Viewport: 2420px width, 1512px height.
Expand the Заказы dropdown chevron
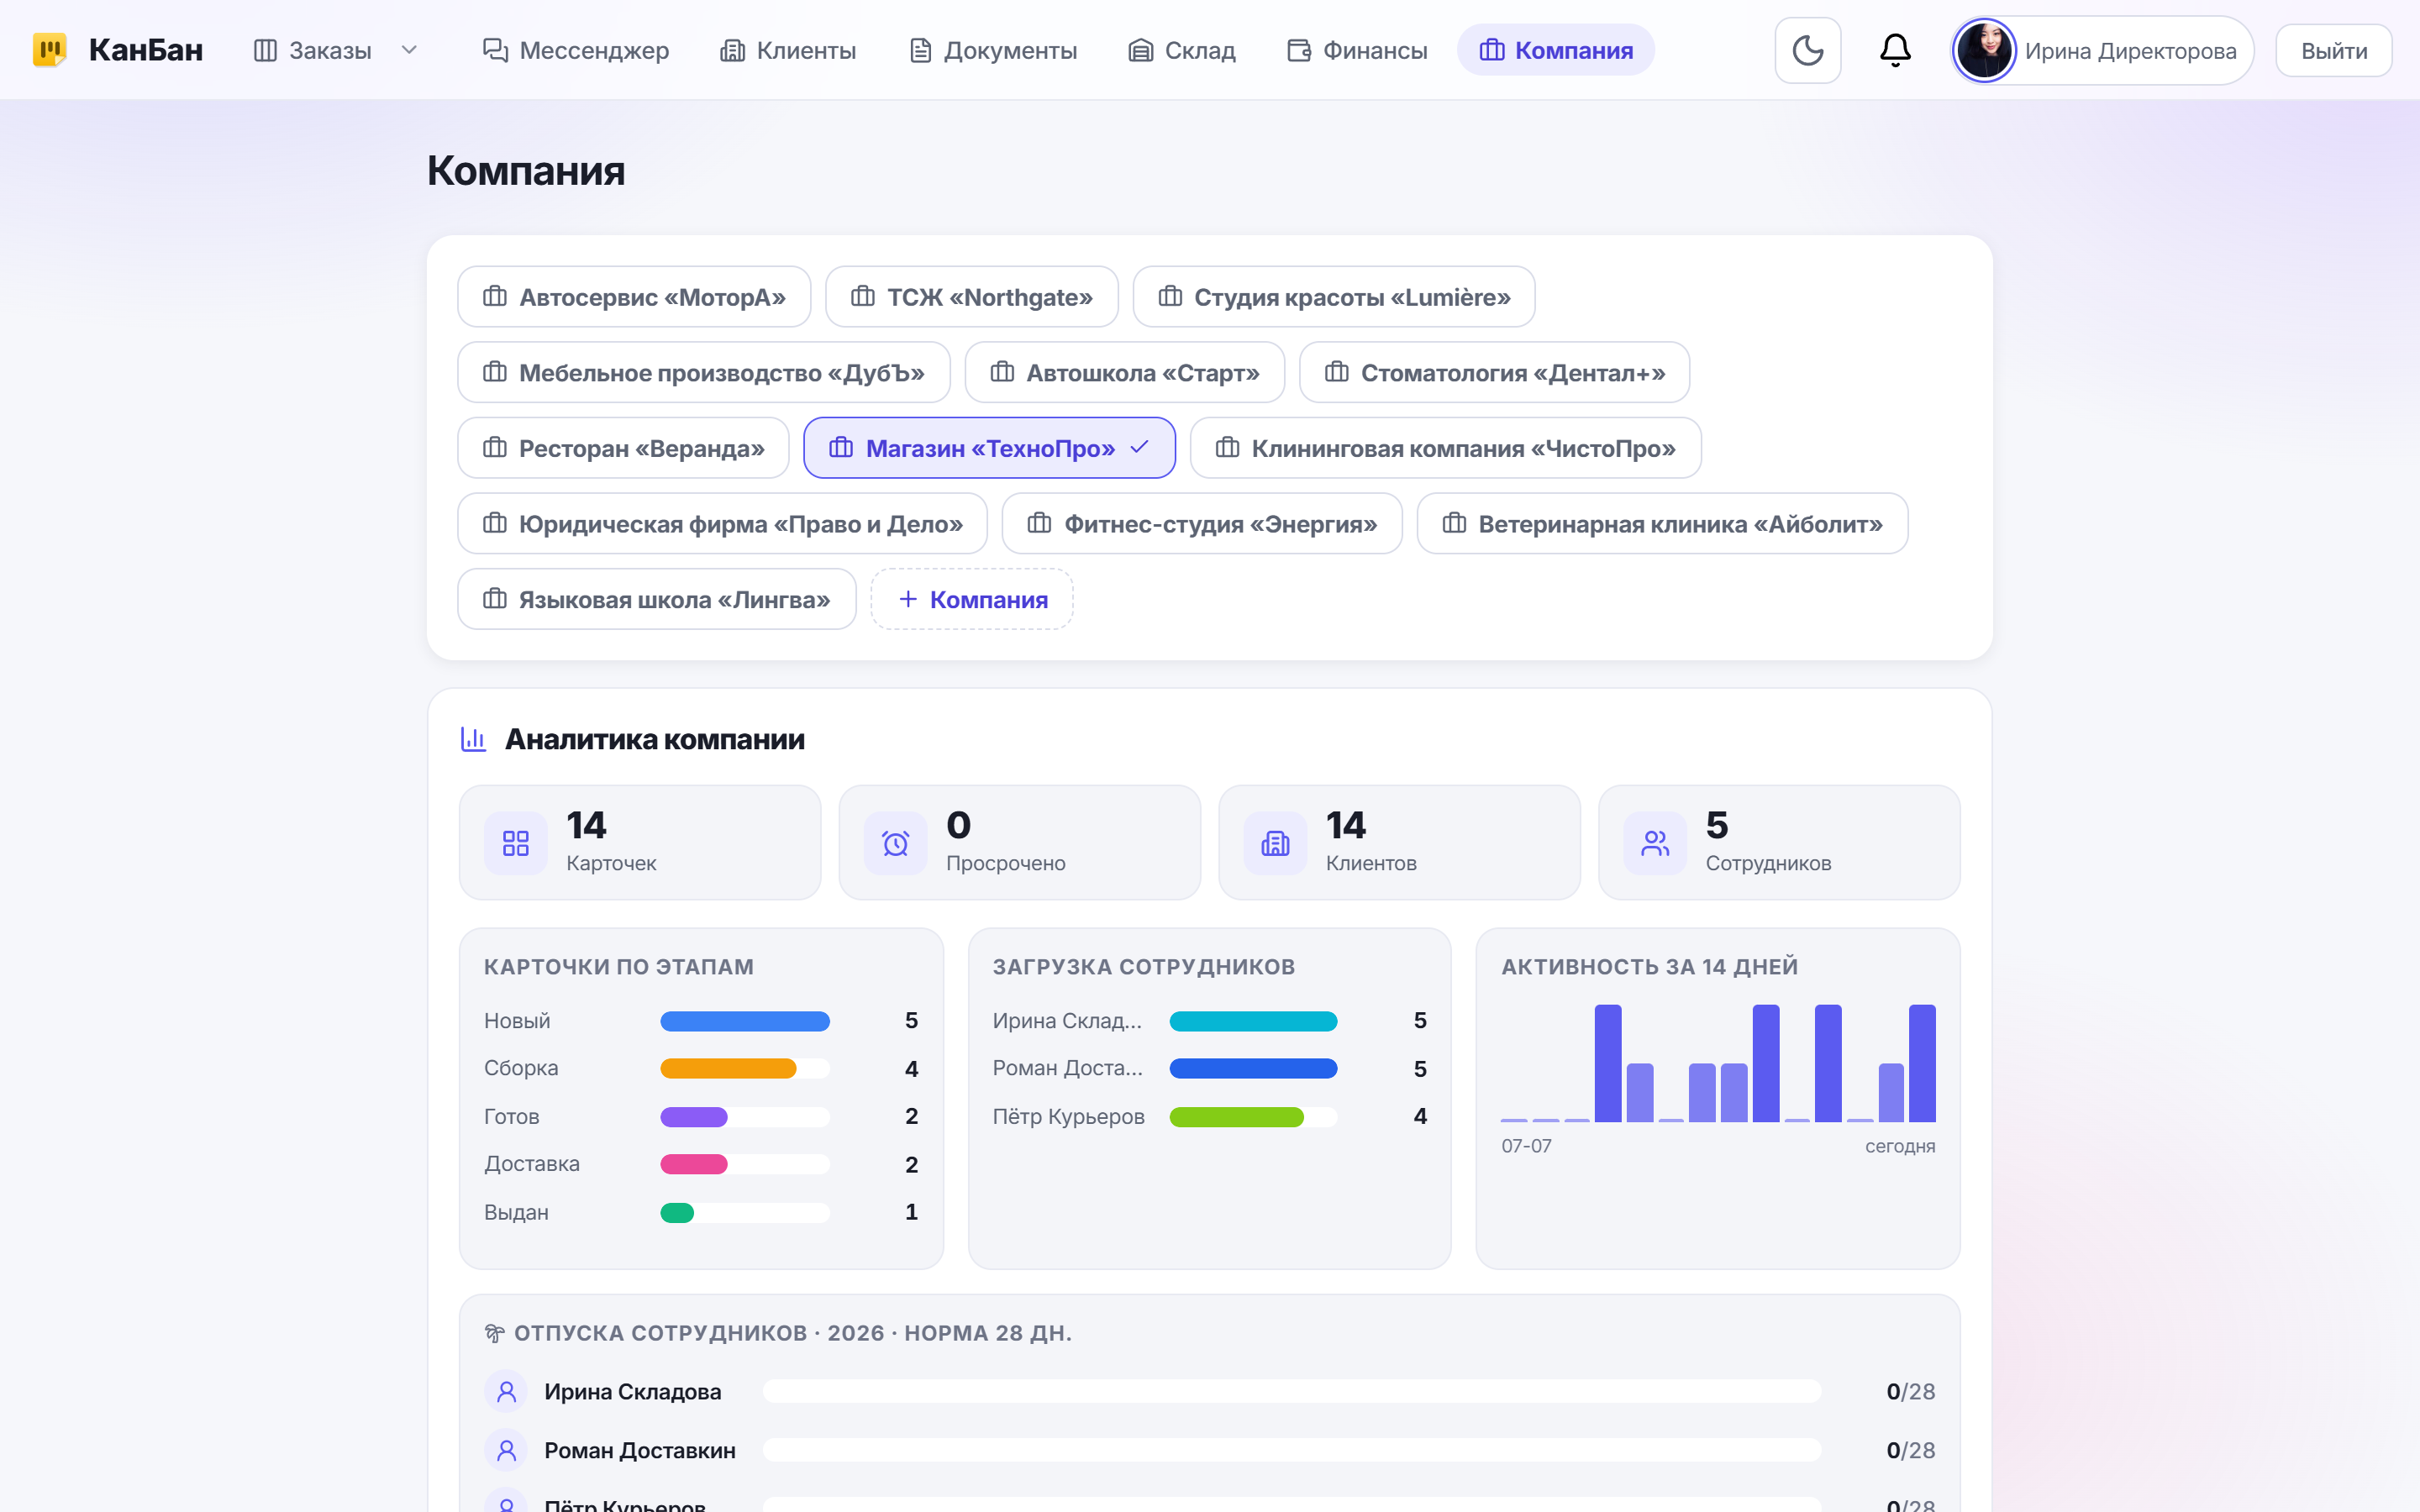[409, 50]
